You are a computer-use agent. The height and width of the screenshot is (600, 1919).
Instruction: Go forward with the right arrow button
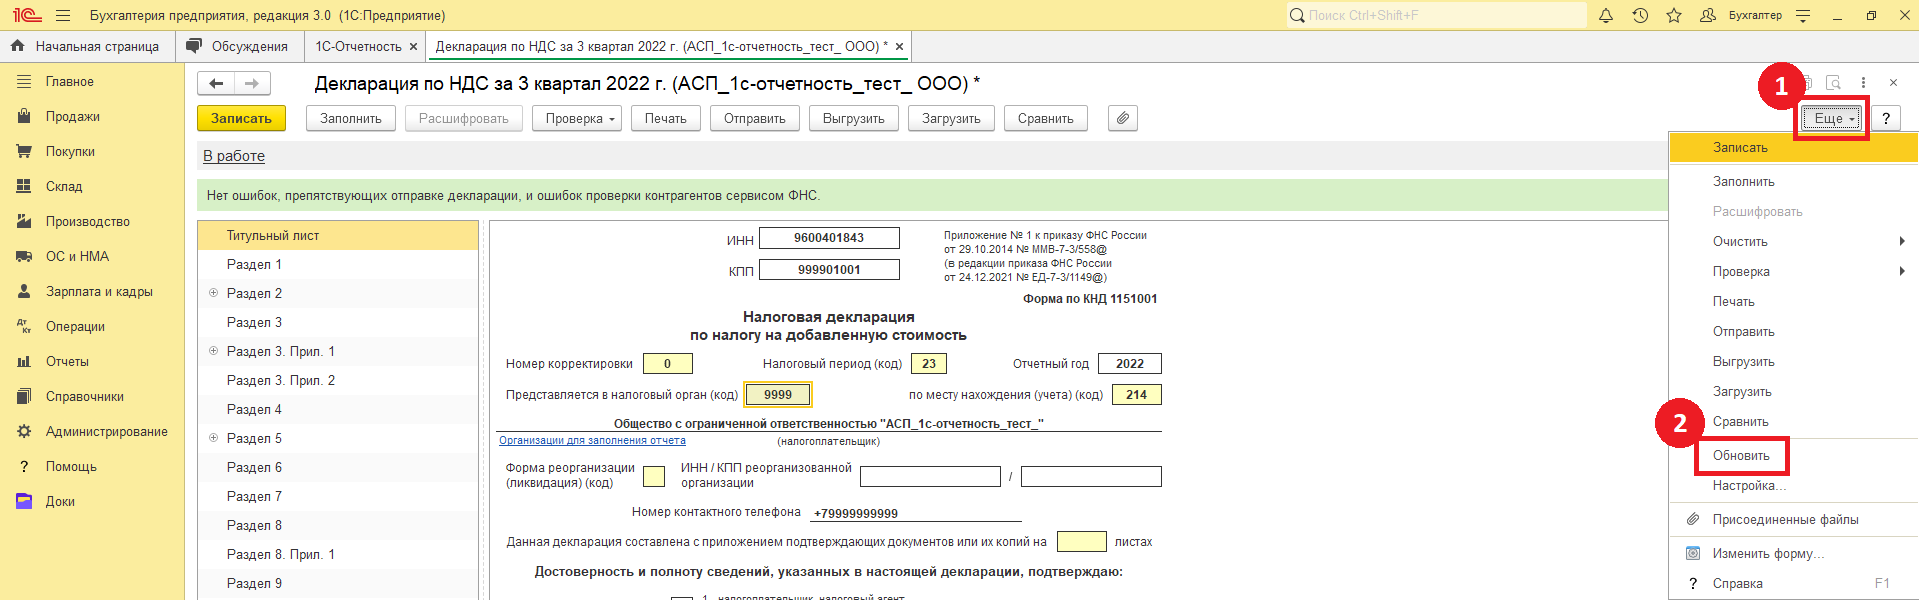(x=252, y=83)
